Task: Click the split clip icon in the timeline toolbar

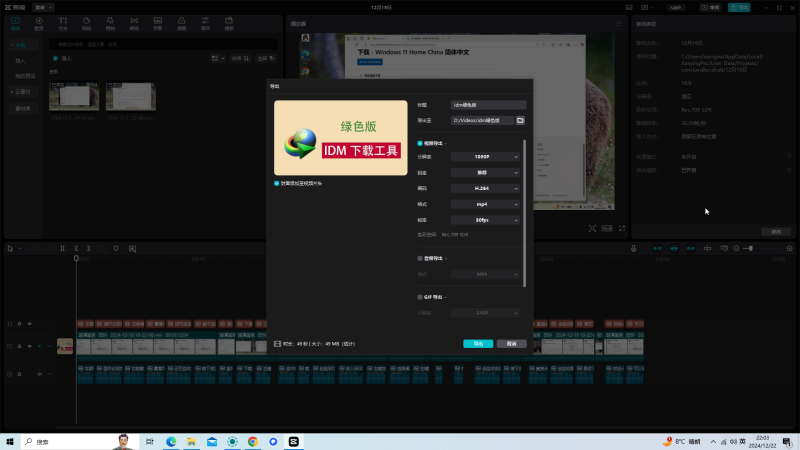Action: tap(62, 248)
